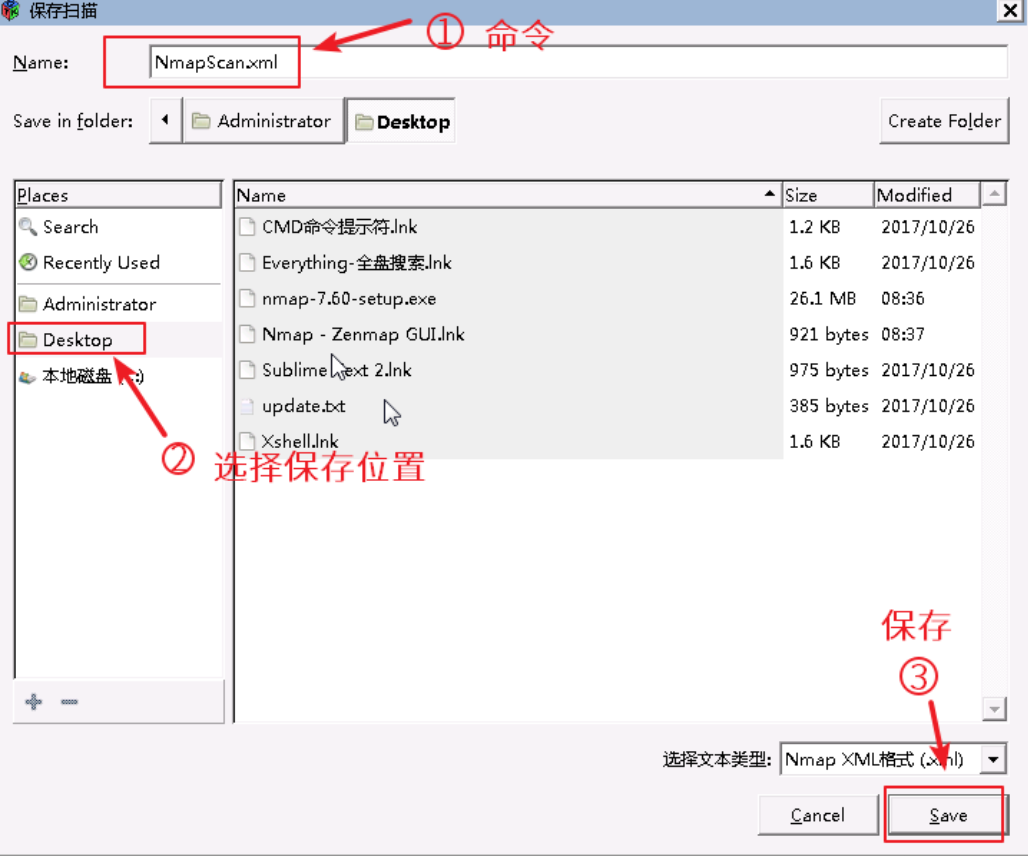This screenshot has height=856, width=1028.
Task: Select the CMD命令提示符.lnk file
Action: 339,227
